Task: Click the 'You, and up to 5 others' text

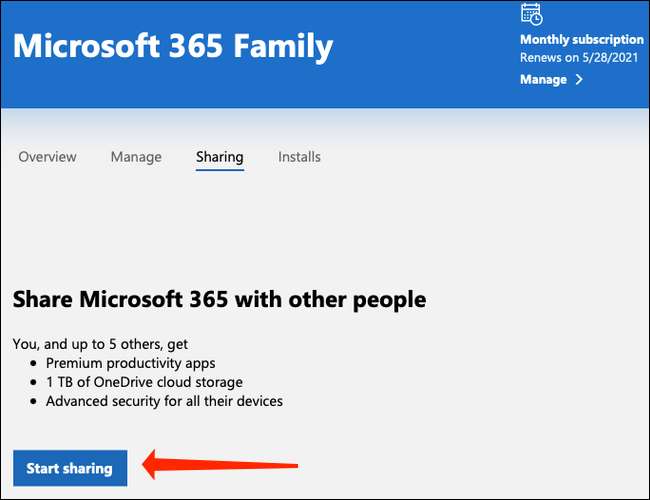Action: [100, 344]
